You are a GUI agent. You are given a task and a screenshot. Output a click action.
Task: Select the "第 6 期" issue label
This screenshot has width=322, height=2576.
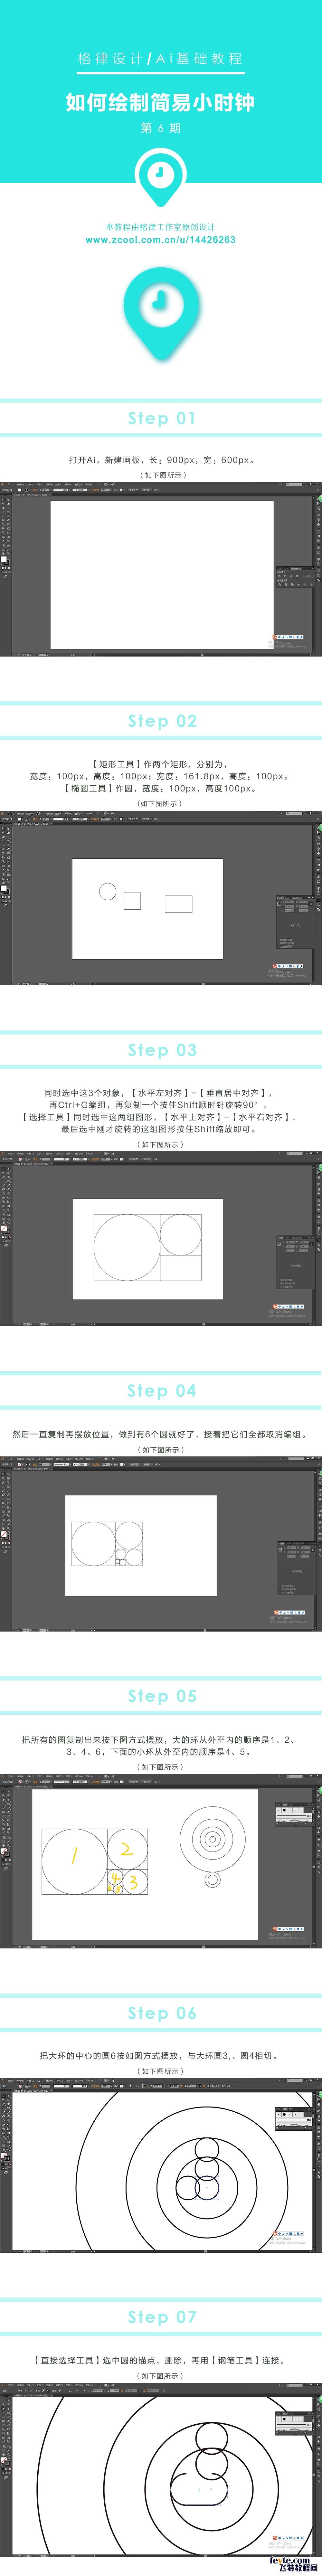[x=161, y=128]
